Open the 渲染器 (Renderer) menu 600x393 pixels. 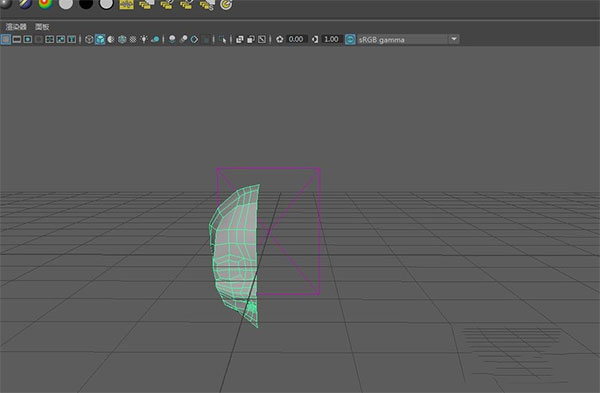(16, 27)
